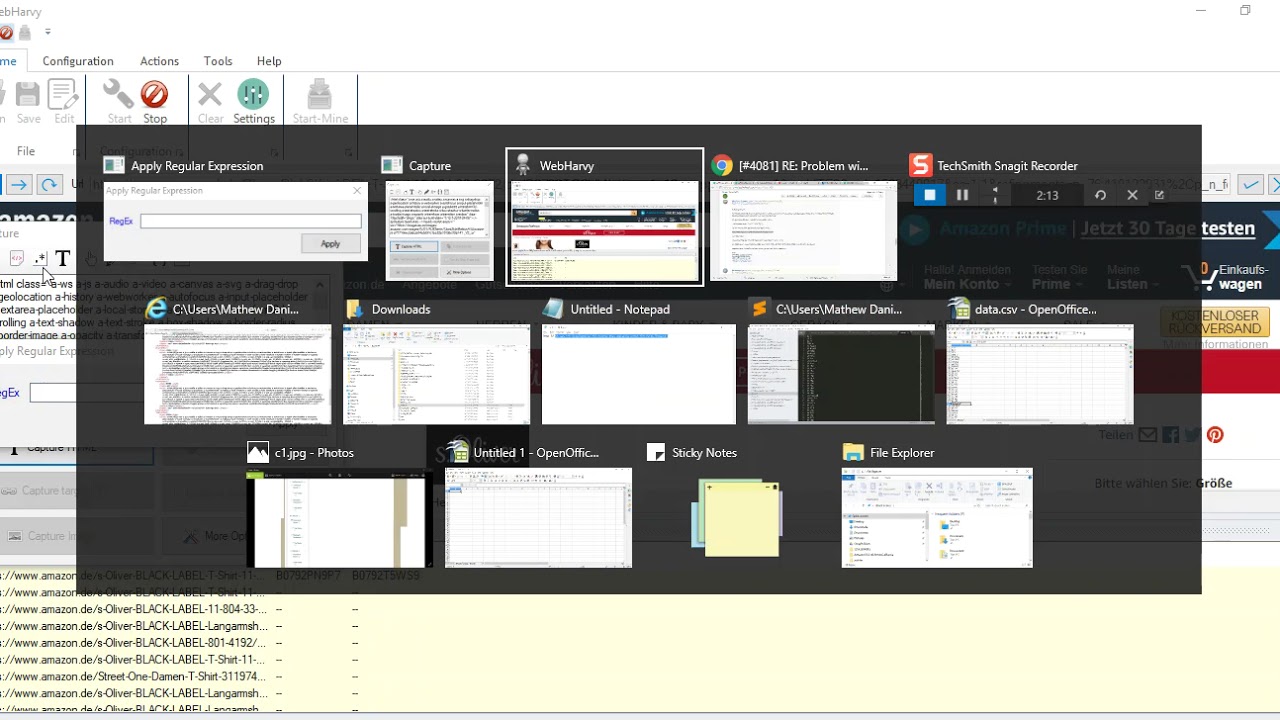Viewport: 1280px width, 720px height.
Task: Stop the configuration with the Stop icon
Action: click(154, 95)
